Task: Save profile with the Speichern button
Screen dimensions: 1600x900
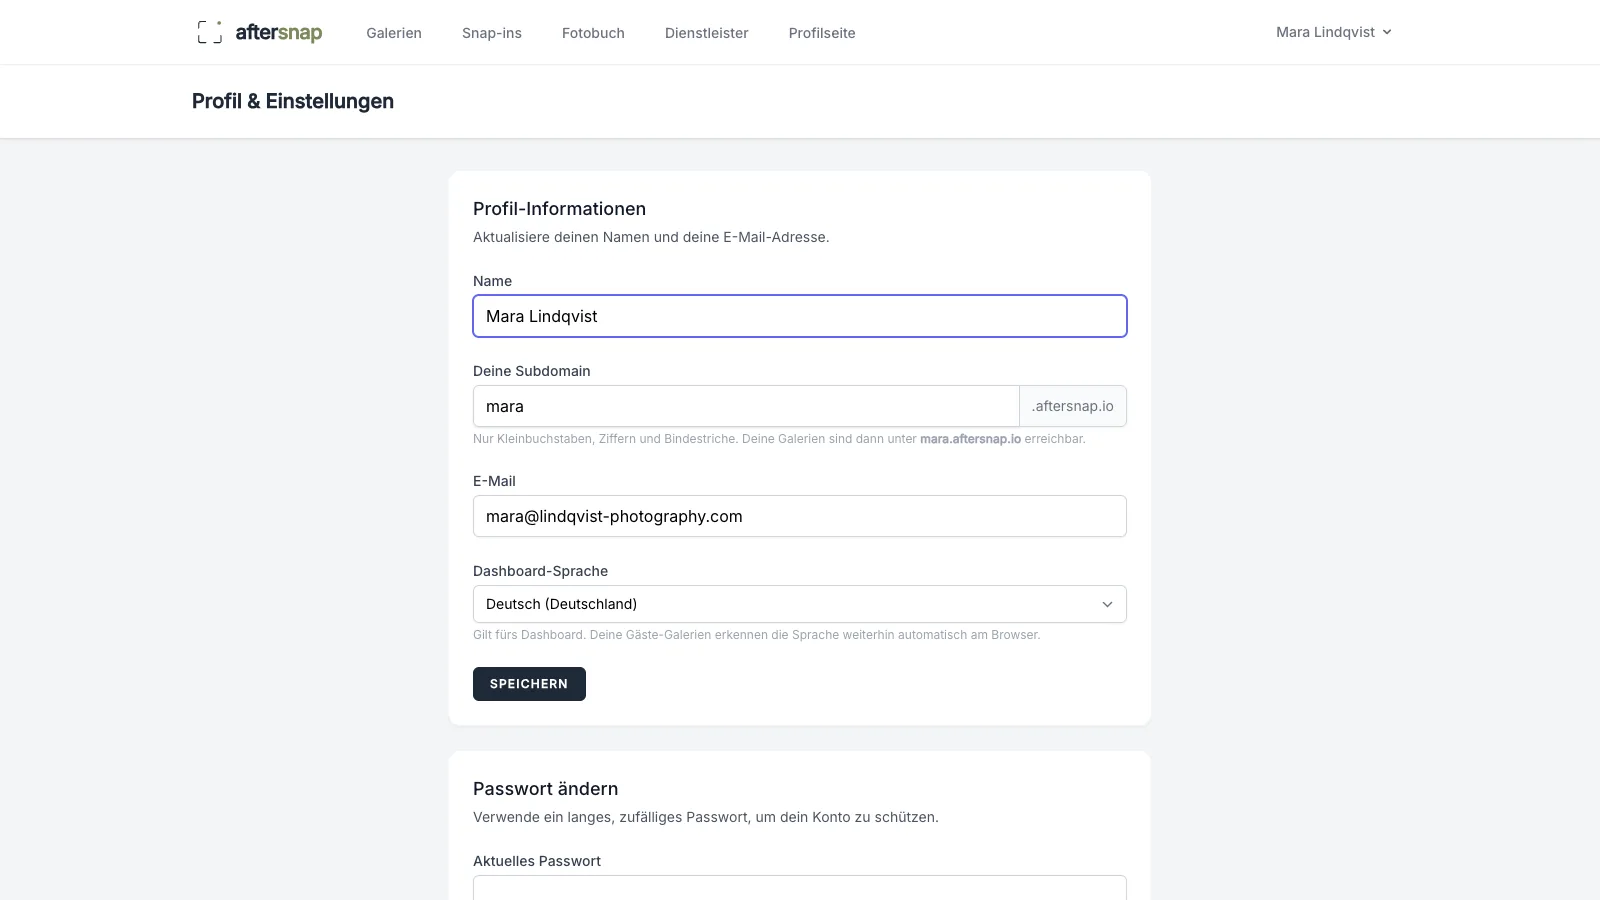Action: click(529, 684)
